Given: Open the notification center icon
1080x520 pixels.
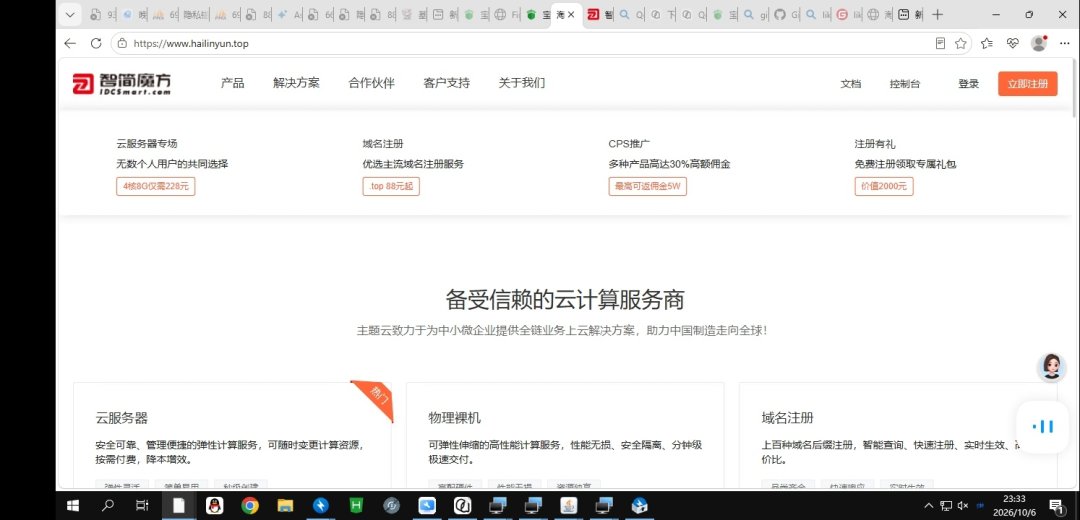Looking at the screenshot, I should (1056, 506).
